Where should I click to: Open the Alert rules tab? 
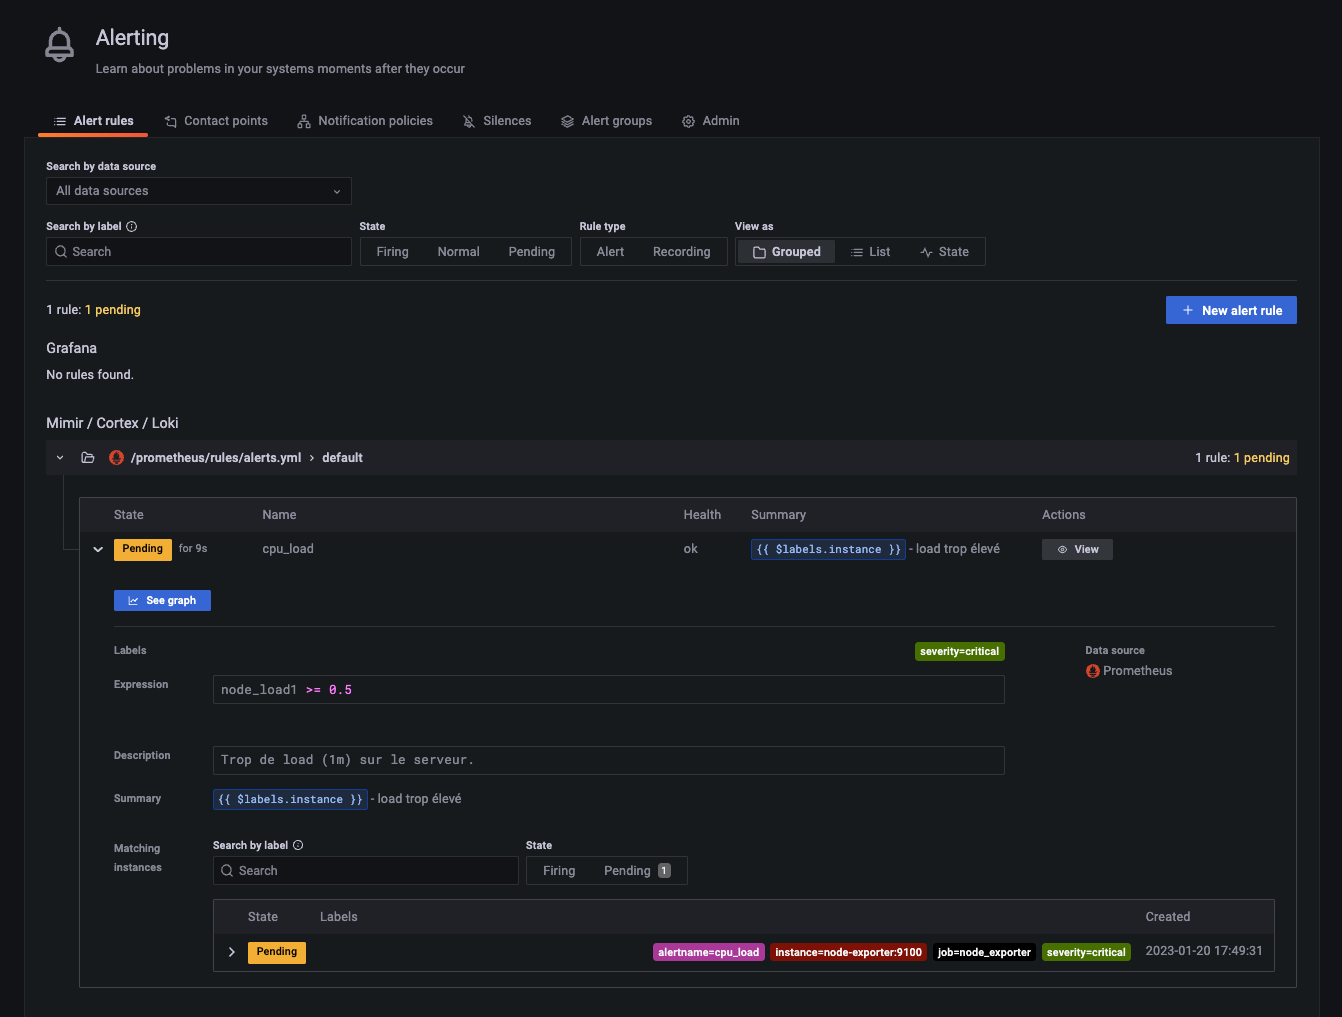pyautogui.click(x=93, y=121)
